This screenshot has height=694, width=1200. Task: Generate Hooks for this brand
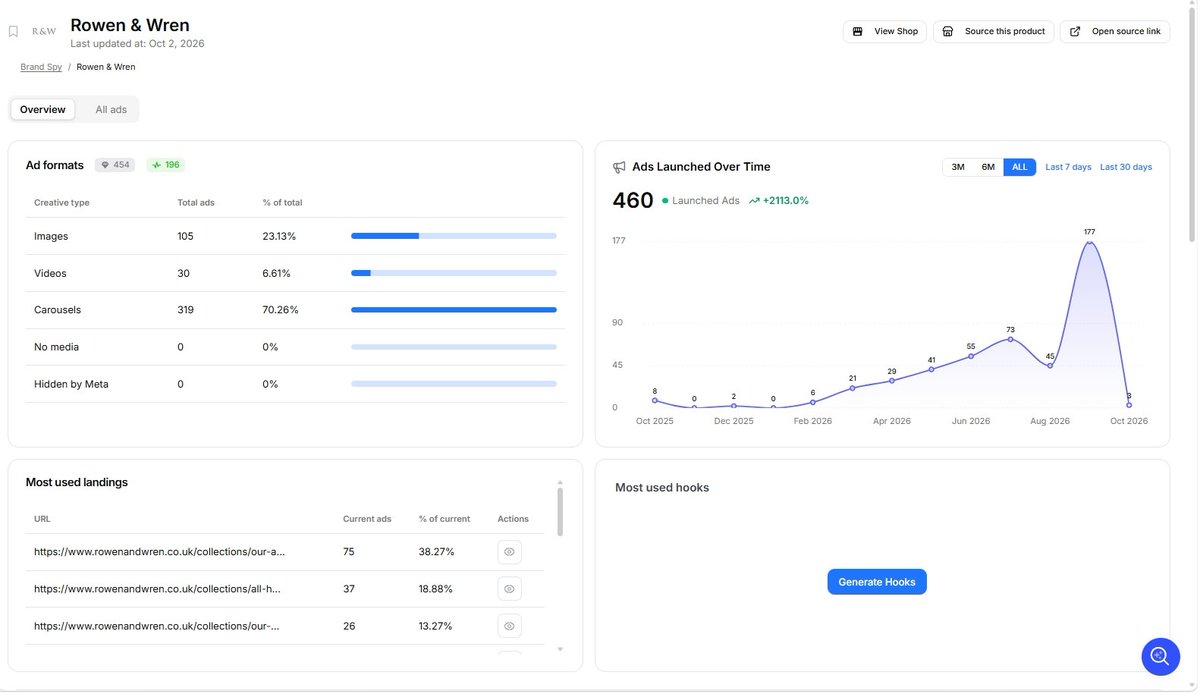point(877,582)
